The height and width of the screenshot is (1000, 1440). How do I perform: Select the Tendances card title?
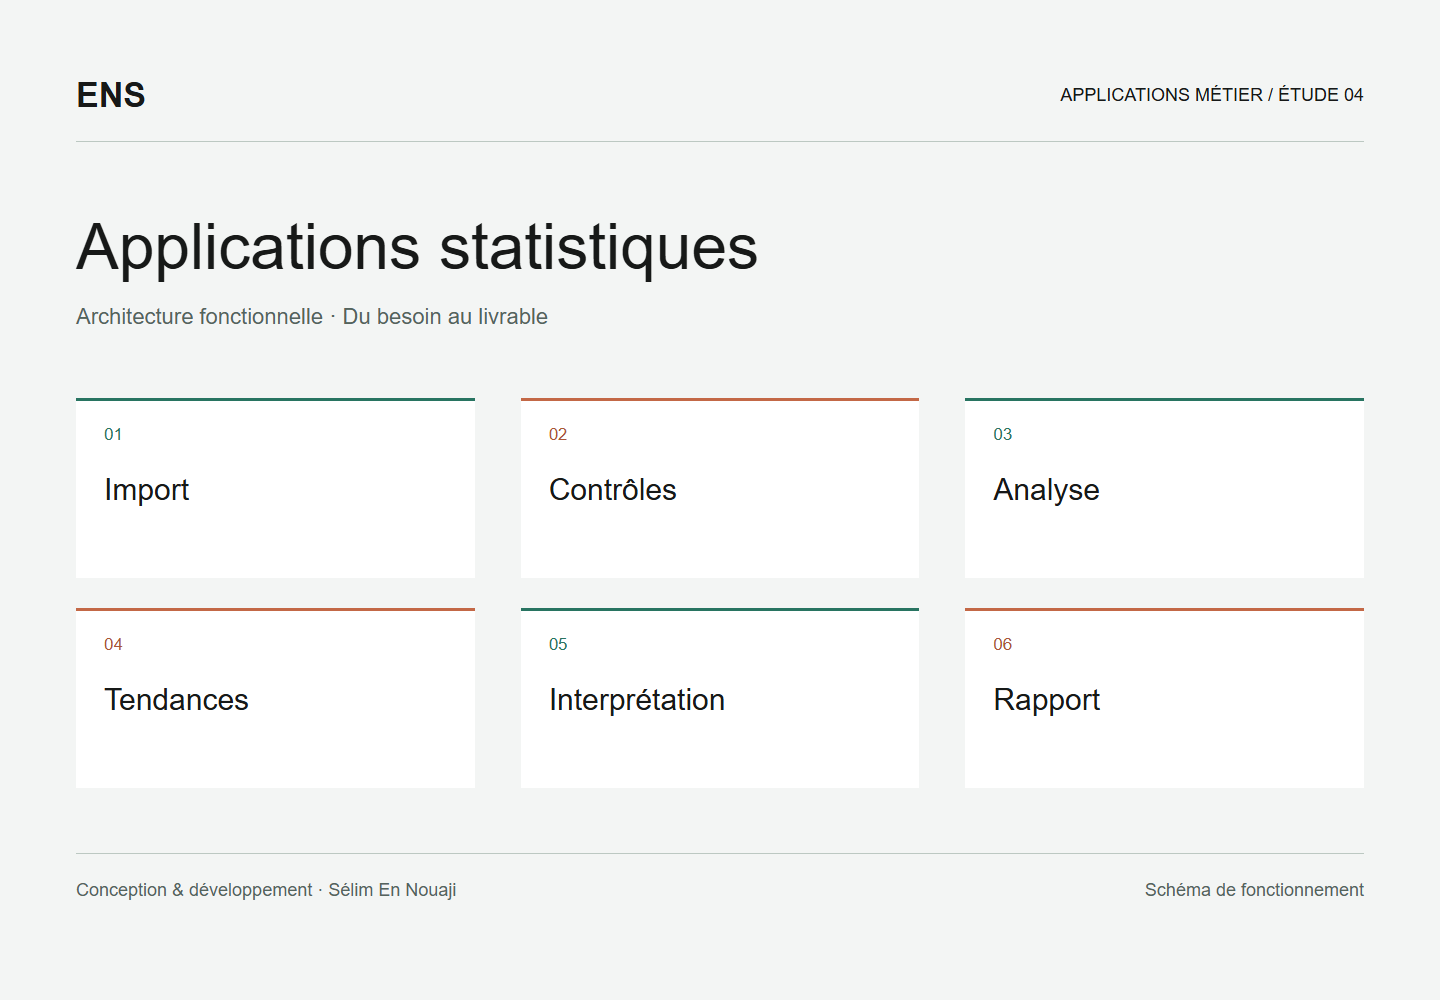(176, 699)
